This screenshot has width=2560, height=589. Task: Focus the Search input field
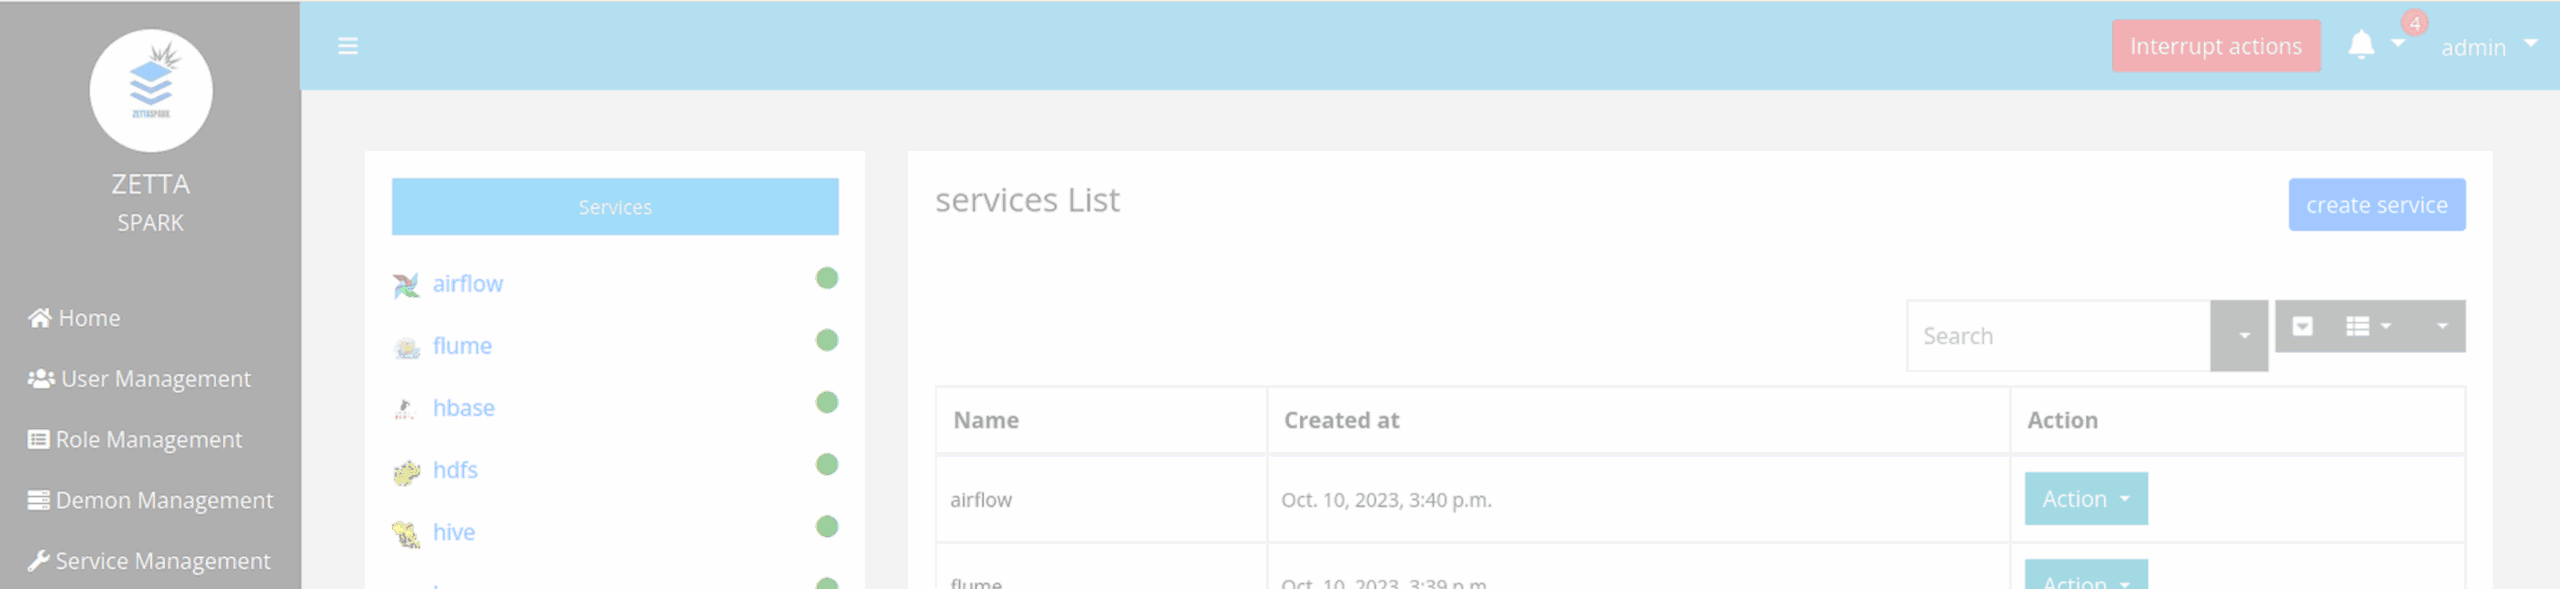2058,336
